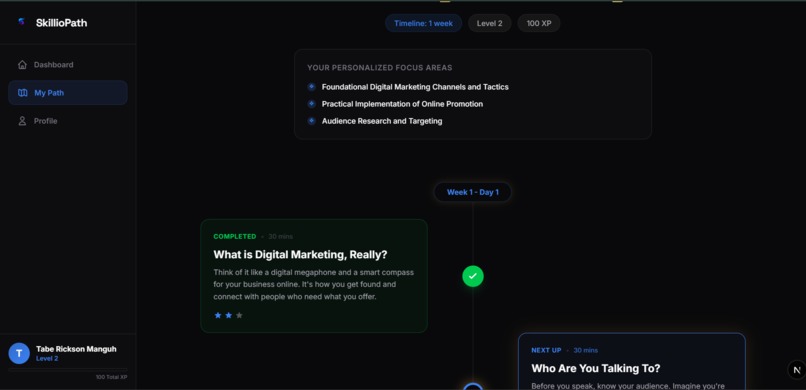Click the Week 1 - Day 1 marker
This screenshot has width=806, height=390.
point(472,192)
